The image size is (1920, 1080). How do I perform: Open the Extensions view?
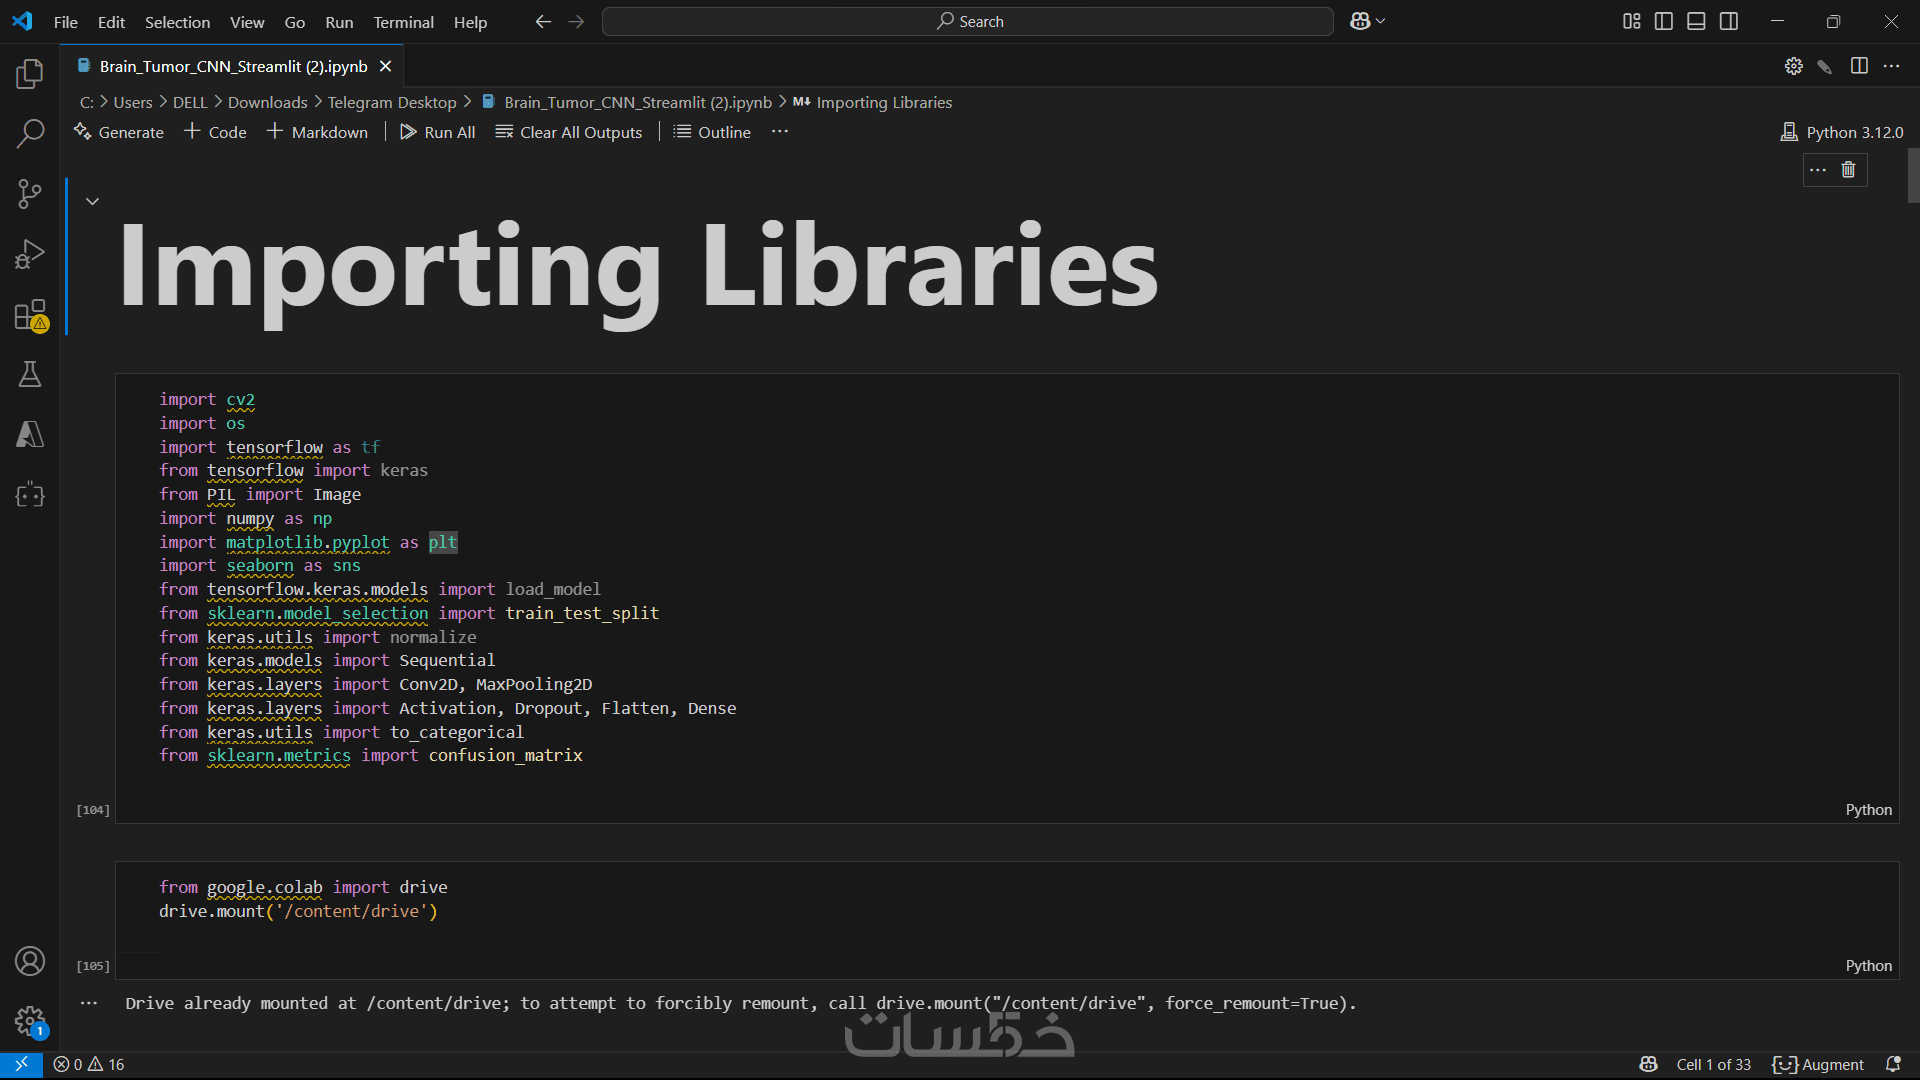[30, 315]
